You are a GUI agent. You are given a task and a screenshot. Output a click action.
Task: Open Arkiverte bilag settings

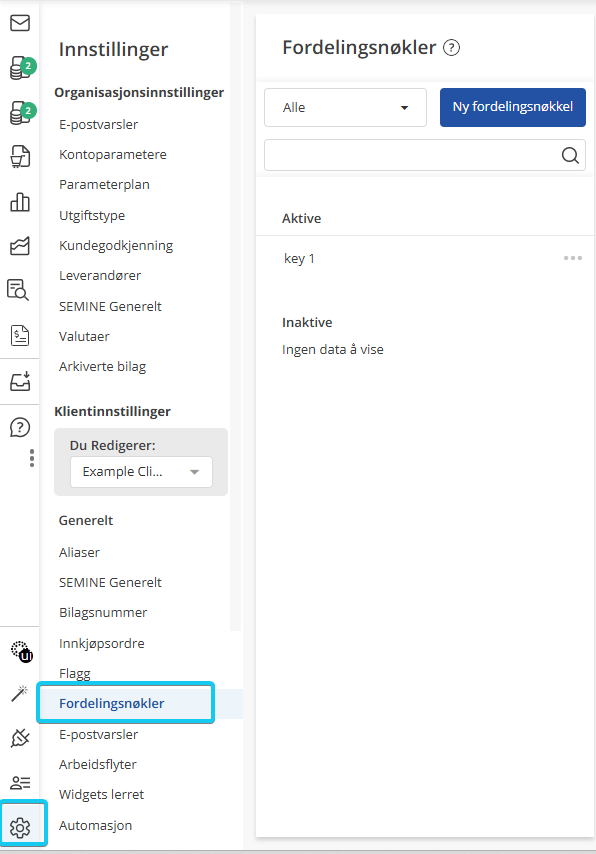(102, 367)
